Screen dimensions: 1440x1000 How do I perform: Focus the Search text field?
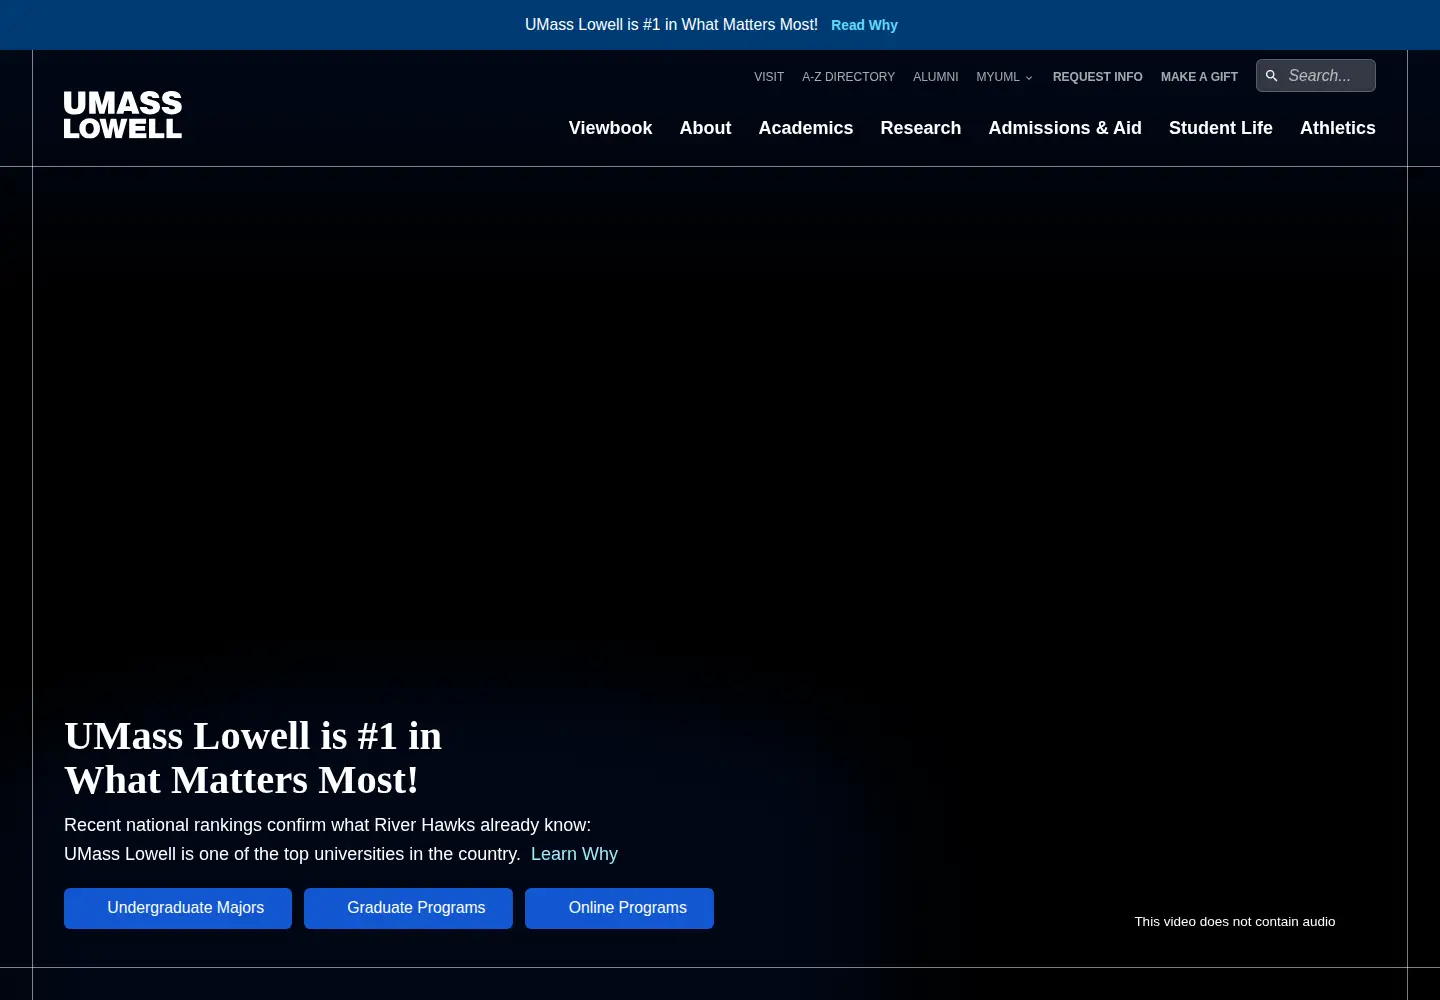point(1316,76)
